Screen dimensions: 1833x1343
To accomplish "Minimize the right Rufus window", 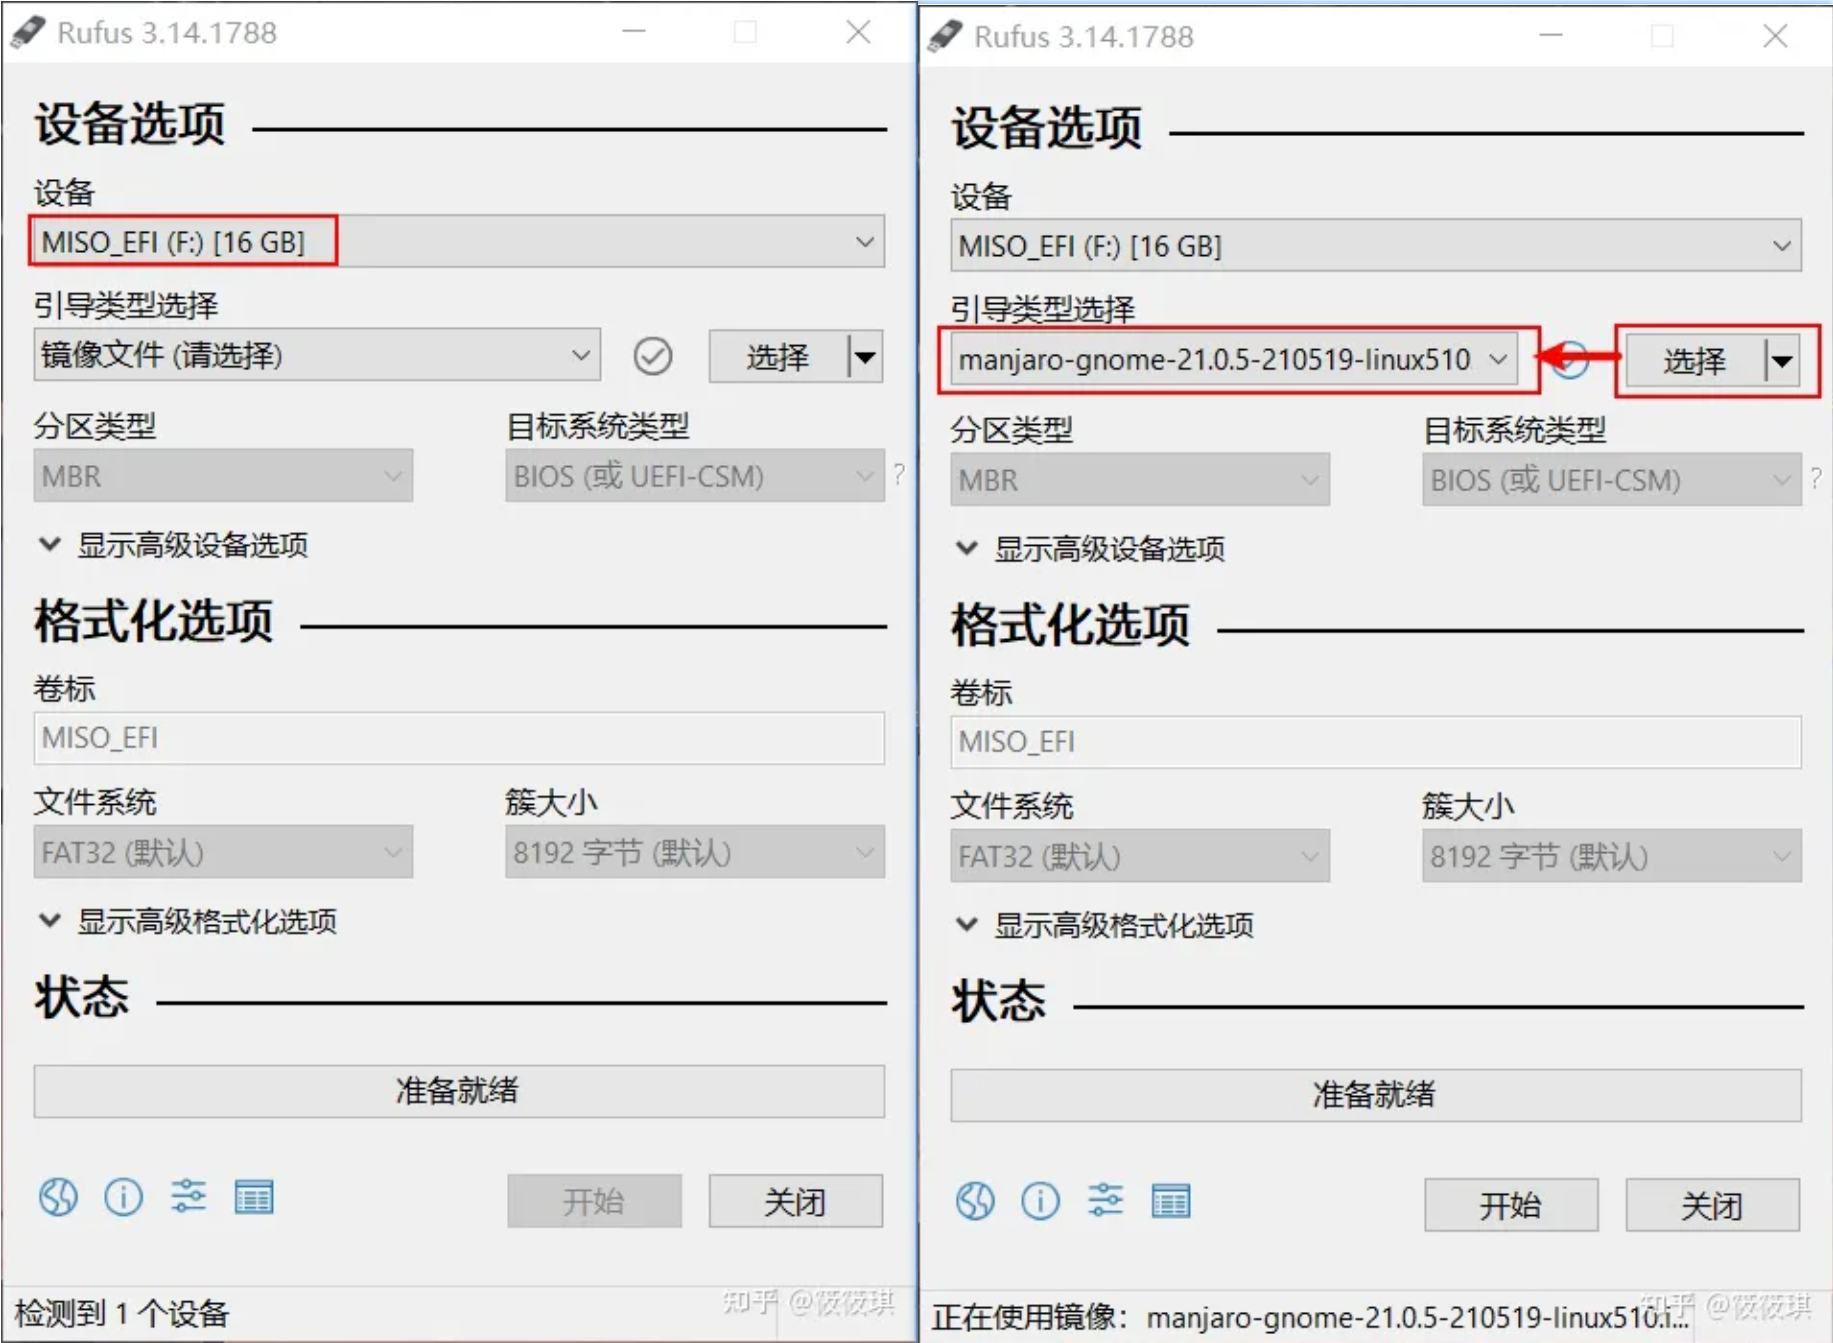I will tap(1551, 36).
